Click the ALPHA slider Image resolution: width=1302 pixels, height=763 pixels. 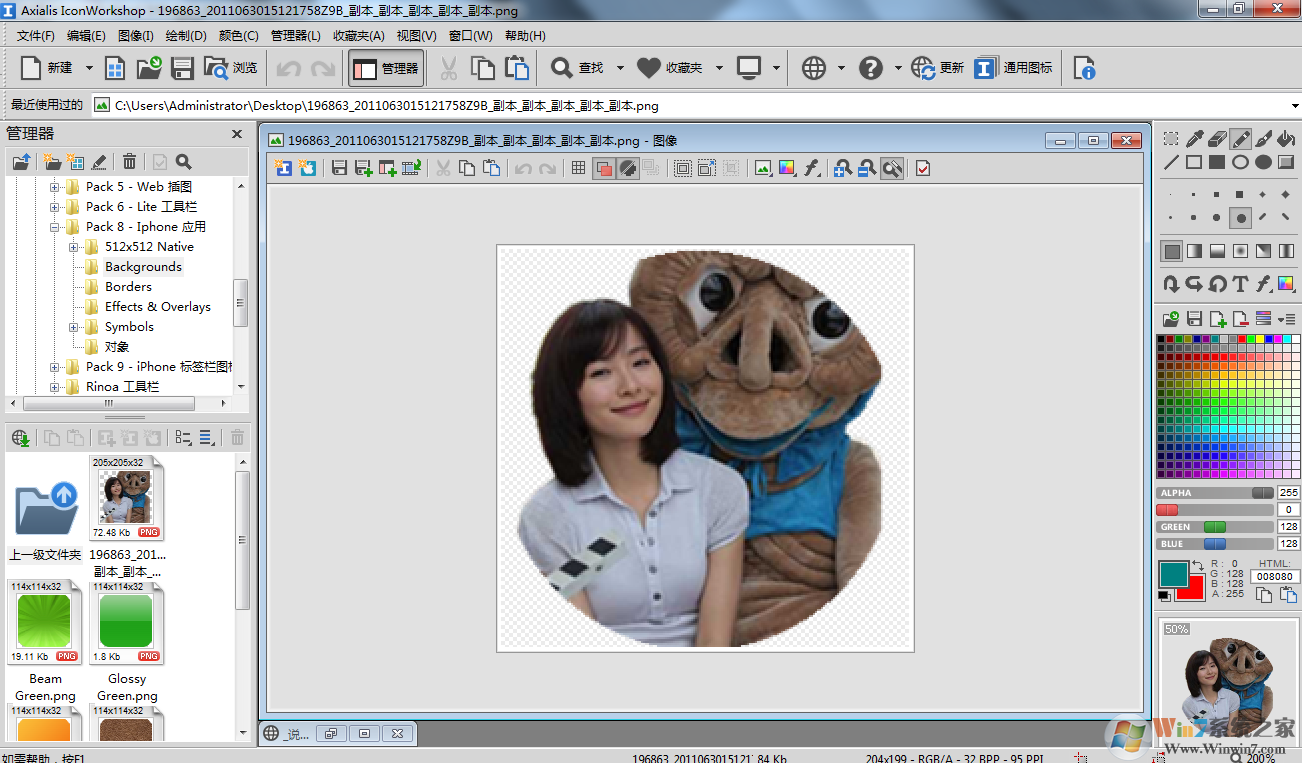coord(1215,493)
